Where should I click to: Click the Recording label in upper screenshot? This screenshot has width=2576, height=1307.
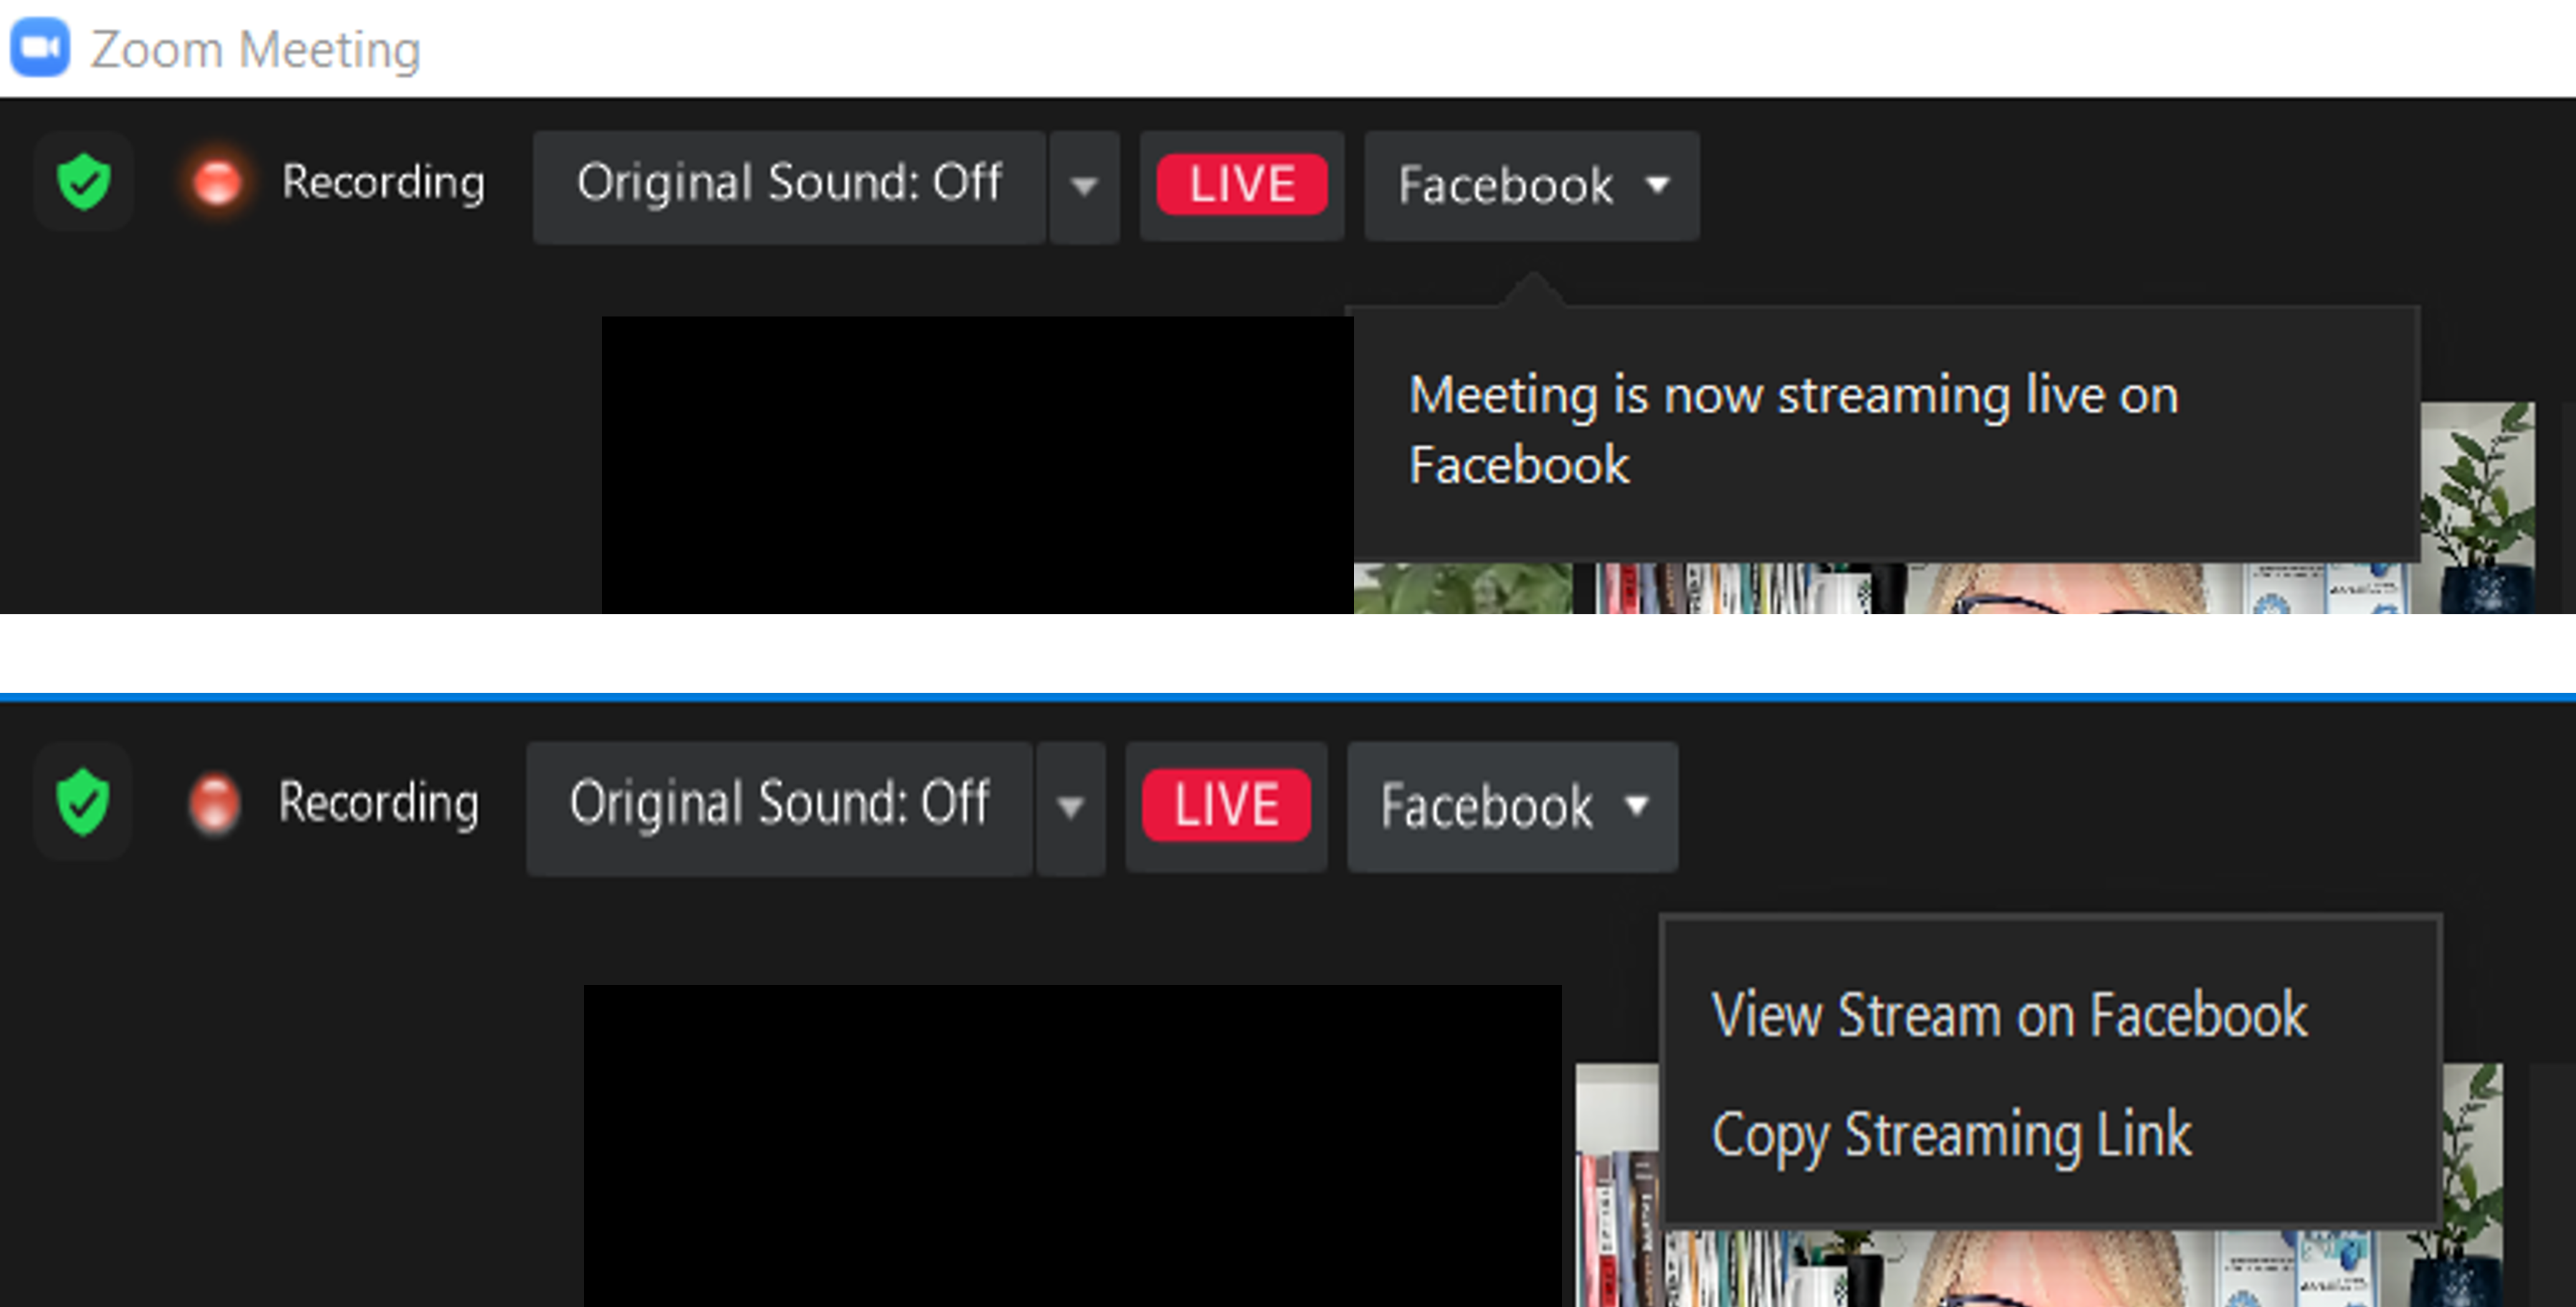(383, 183)
